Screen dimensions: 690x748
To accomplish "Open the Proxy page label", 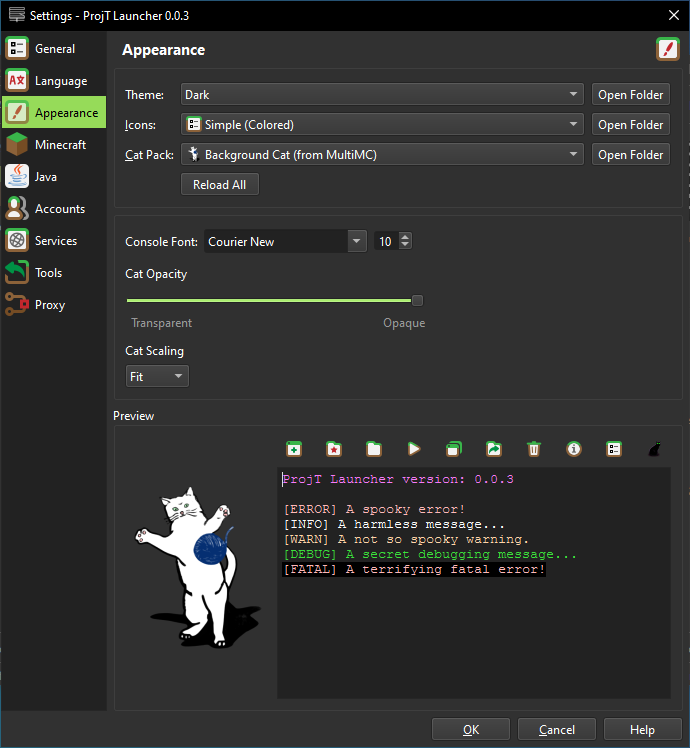I will [50, 305].
